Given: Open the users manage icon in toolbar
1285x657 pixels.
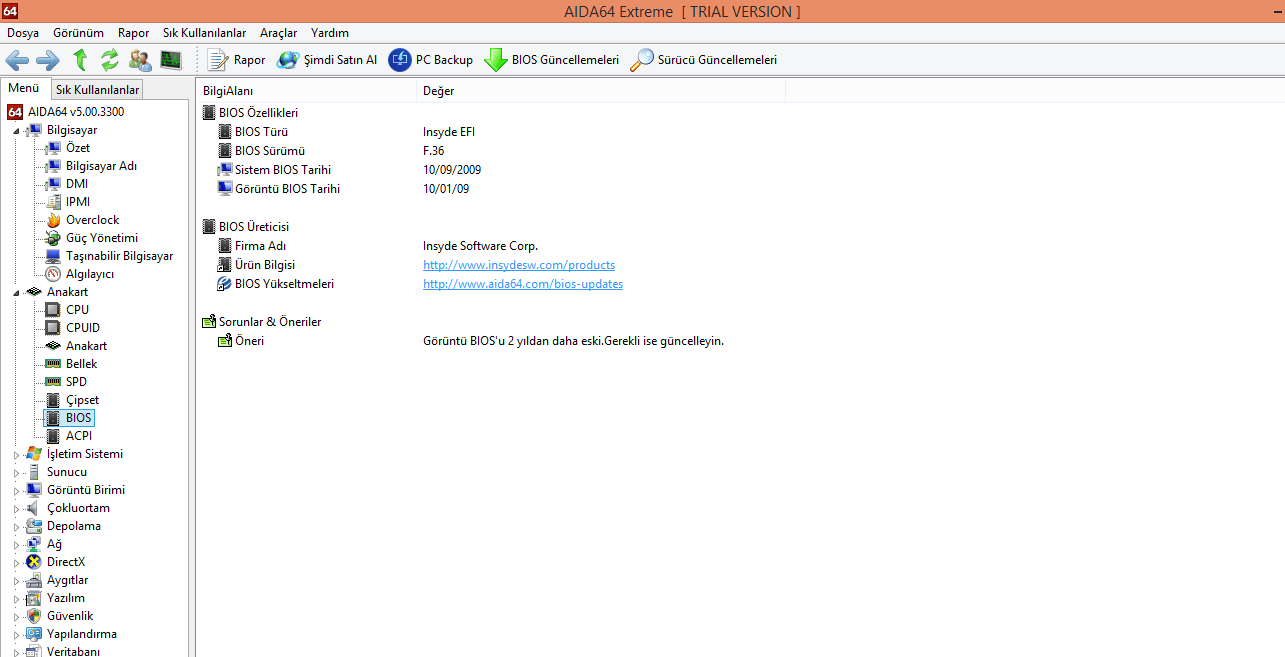Looking at the screenshot, I should 141,60.
